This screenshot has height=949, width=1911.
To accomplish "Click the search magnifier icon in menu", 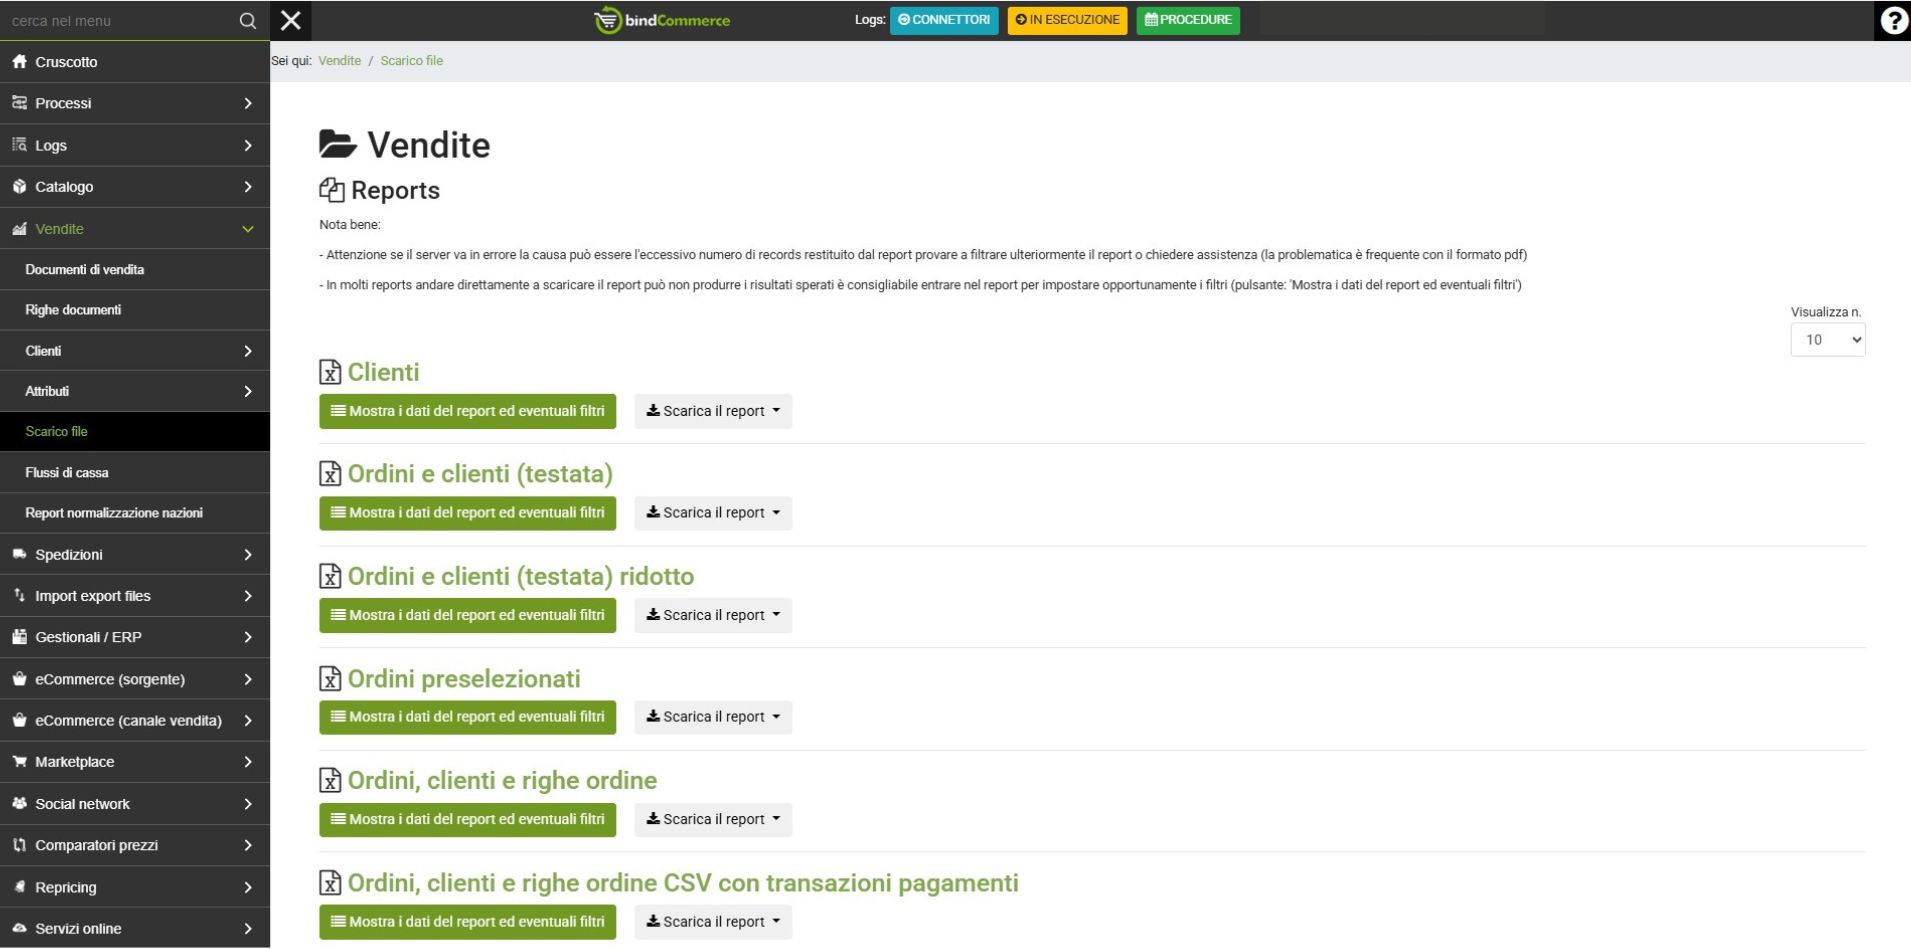I will tap(247, 21).
